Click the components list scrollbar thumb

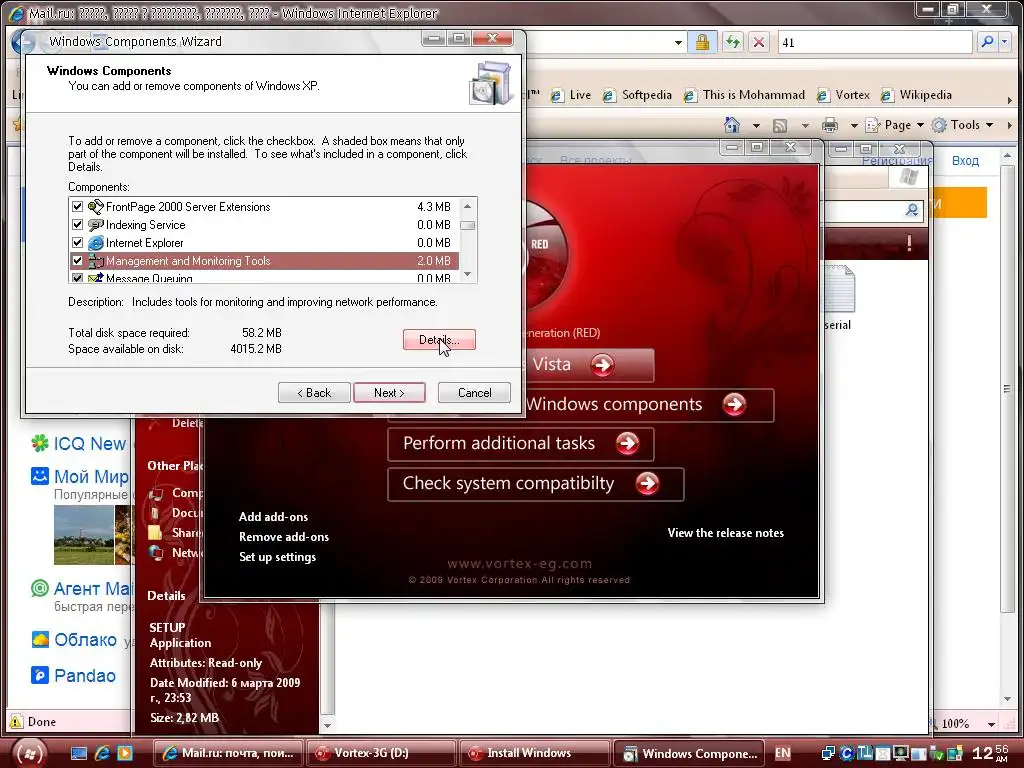point(467,225)
